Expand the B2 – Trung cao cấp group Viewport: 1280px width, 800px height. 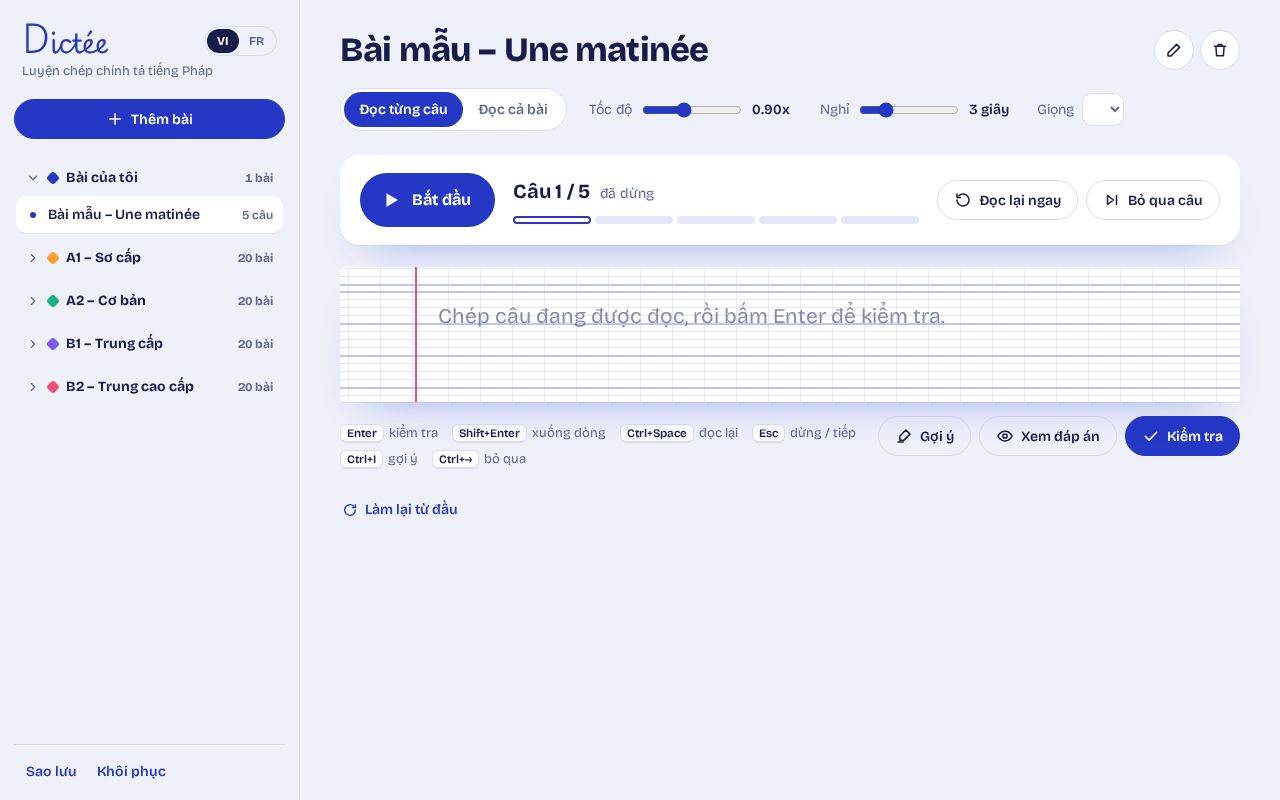tap(33, 387)
